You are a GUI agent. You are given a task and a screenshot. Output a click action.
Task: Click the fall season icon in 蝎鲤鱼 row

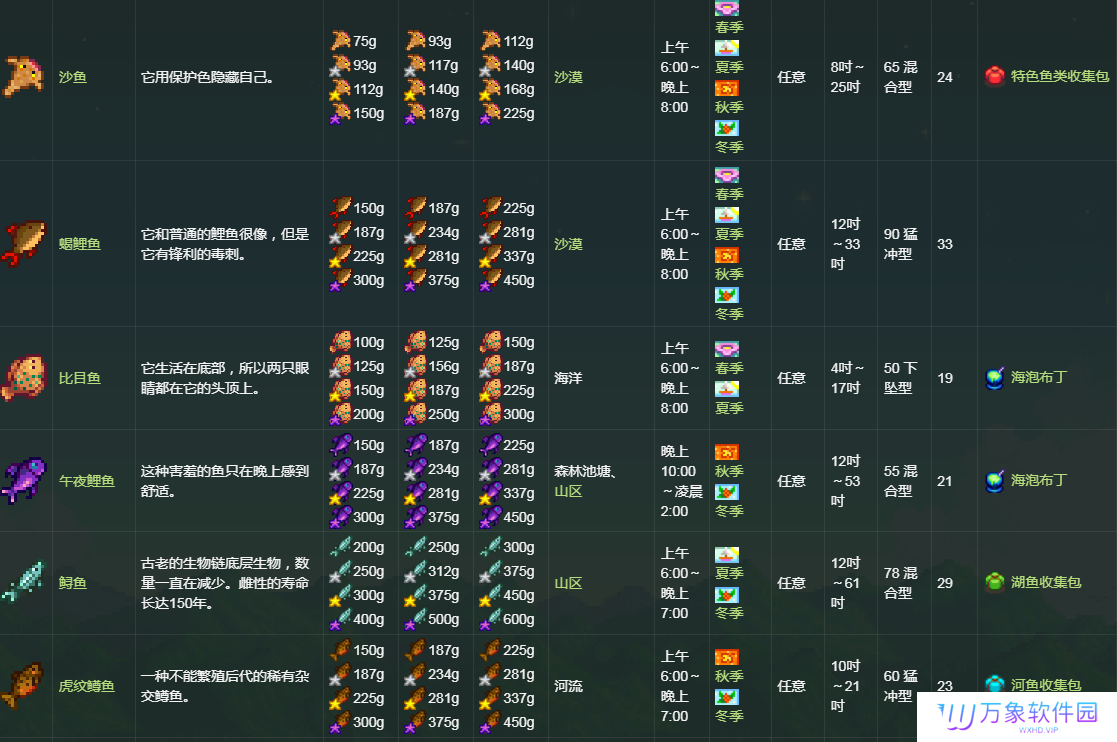click(727, 255)
